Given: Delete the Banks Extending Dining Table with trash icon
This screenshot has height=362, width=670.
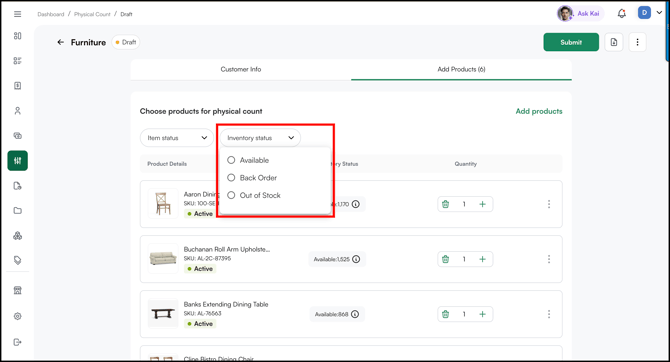Looking at the screenshot, I should pos(445,314).
